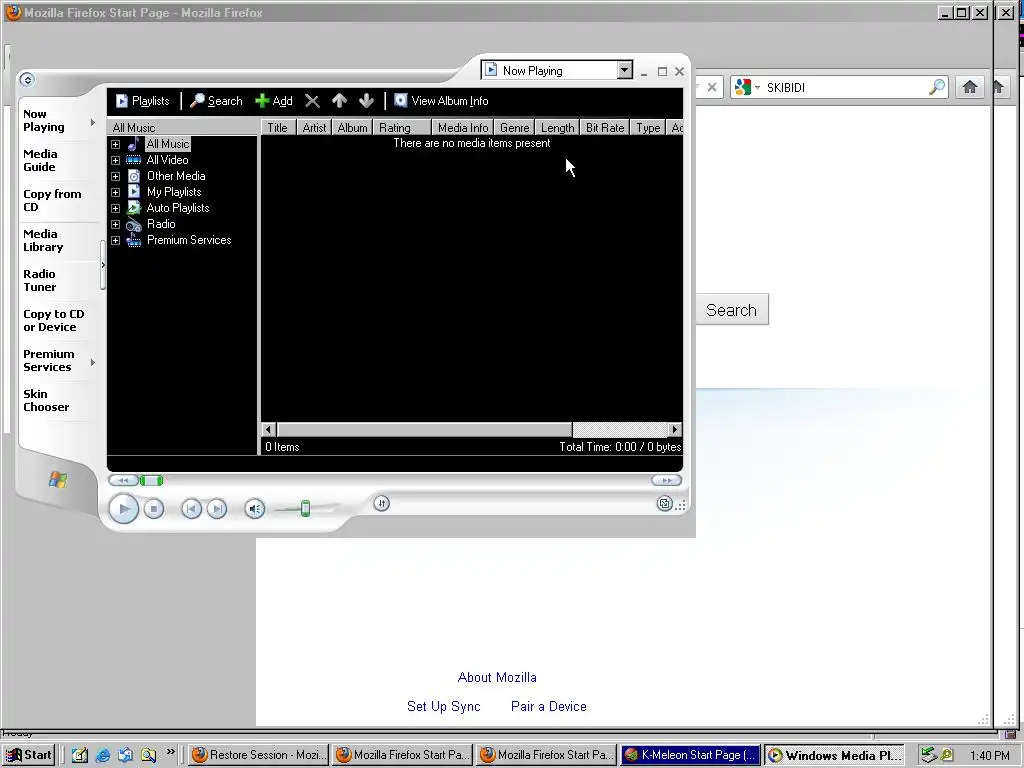Switch to Restore Session Firefox taskbar item

(259, 755)
